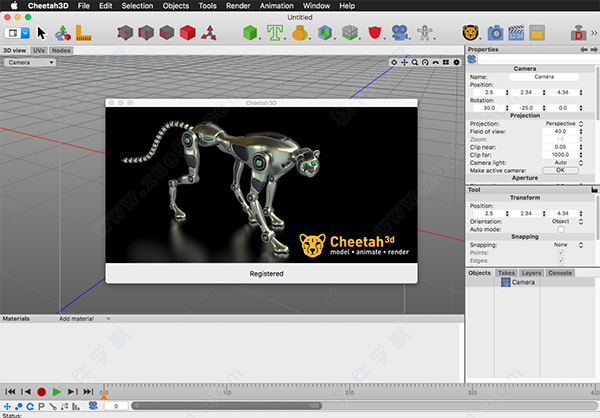Viewport: 600px width, 418px height.
Task: Add a green cube primitive
Action: click(x=250, y=33)
